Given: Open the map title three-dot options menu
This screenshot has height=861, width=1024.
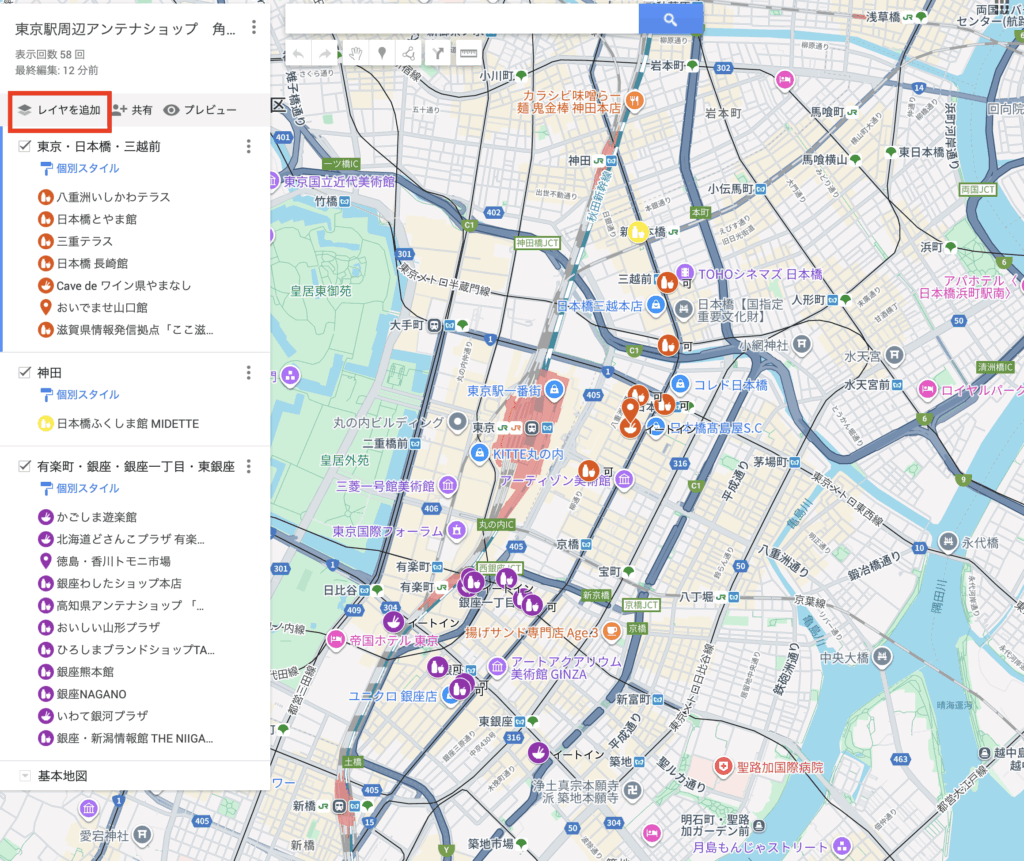Looking at the screenshot, I should (254, 28).
